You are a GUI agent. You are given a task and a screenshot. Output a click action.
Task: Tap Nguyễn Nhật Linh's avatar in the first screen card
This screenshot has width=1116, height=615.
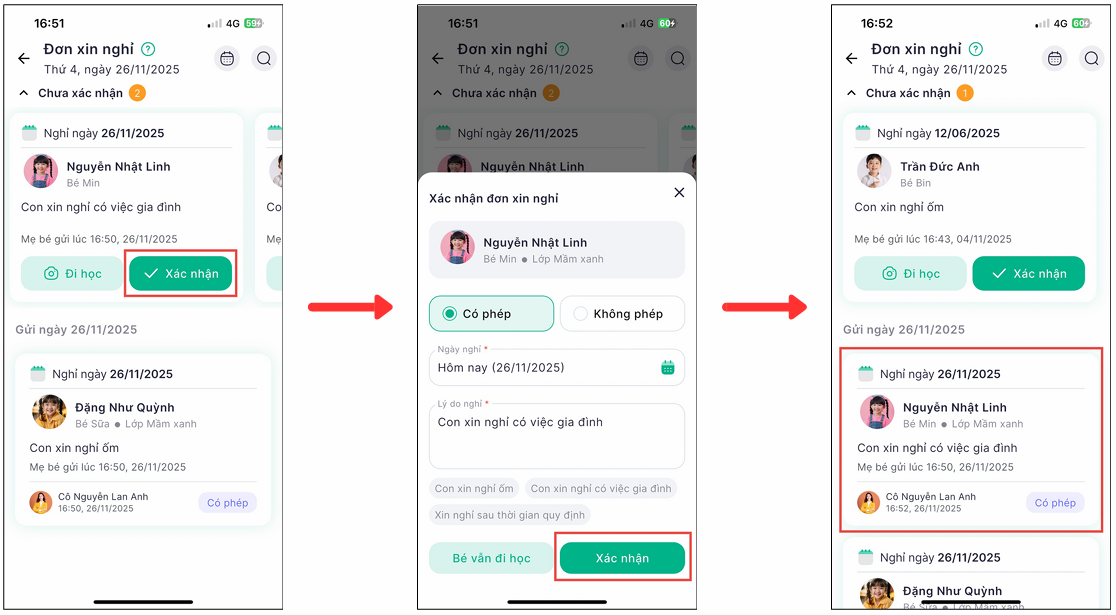(x=41, y=172)
